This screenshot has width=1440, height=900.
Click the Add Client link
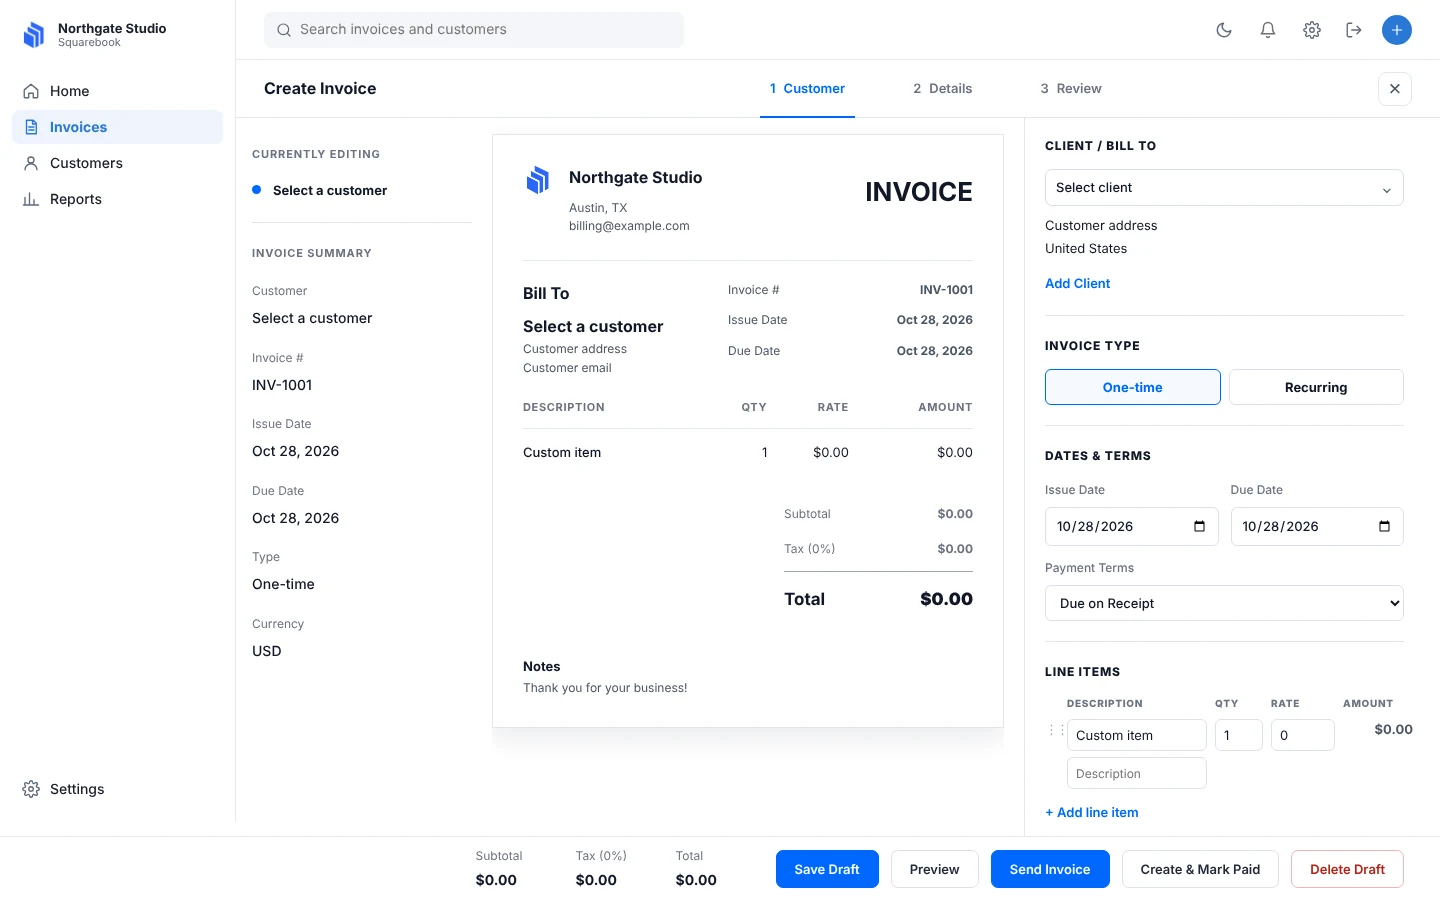(x=1078, y=284)
